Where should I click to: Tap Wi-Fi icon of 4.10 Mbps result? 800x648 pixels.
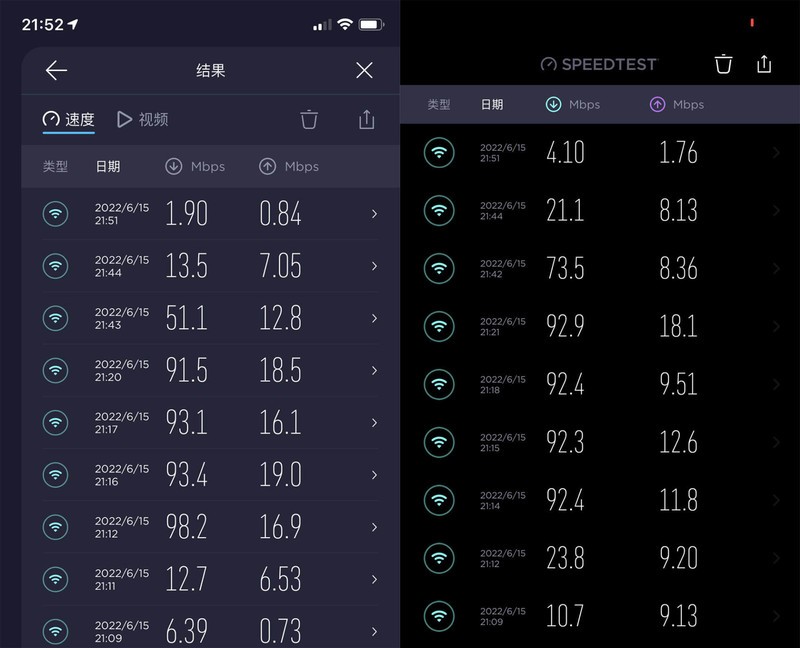click(438, 152)
